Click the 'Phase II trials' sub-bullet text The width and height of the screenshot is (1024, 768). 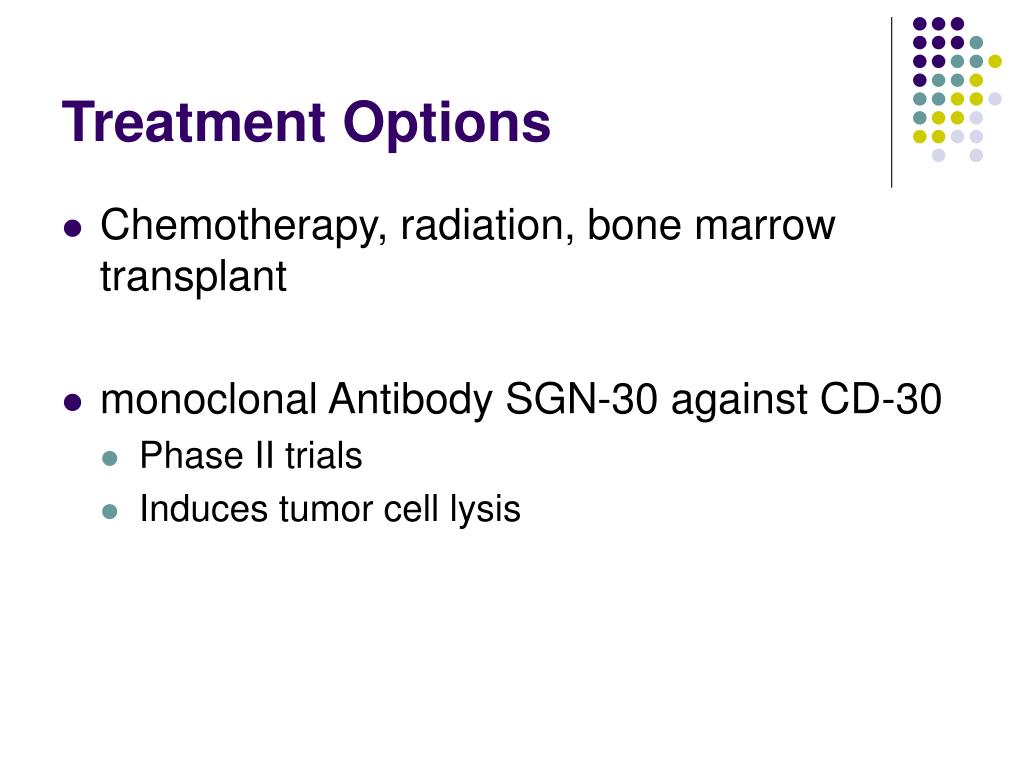pos(251,455)
